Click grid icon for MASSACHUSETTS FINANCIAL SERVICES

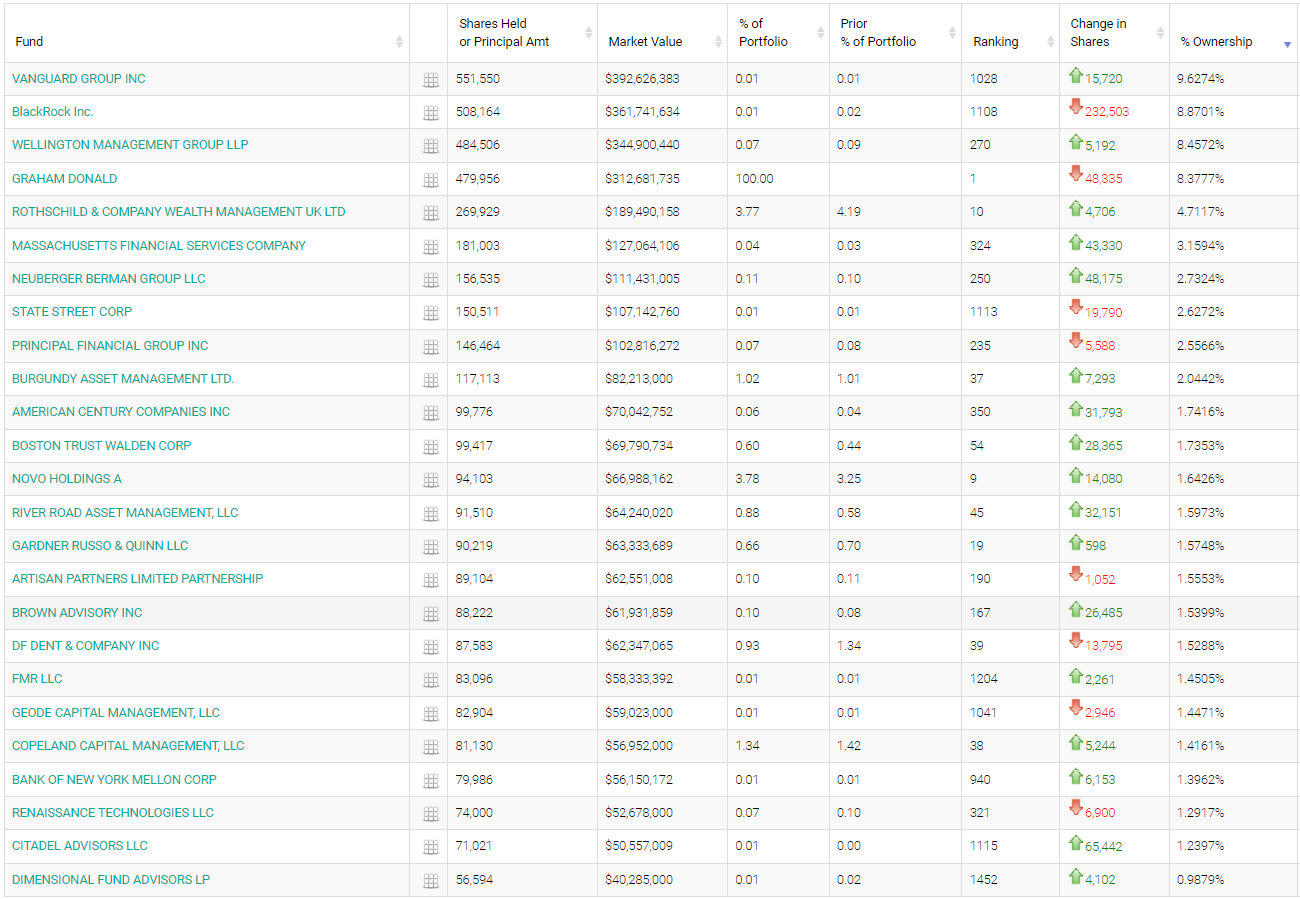tap(431, 247)
